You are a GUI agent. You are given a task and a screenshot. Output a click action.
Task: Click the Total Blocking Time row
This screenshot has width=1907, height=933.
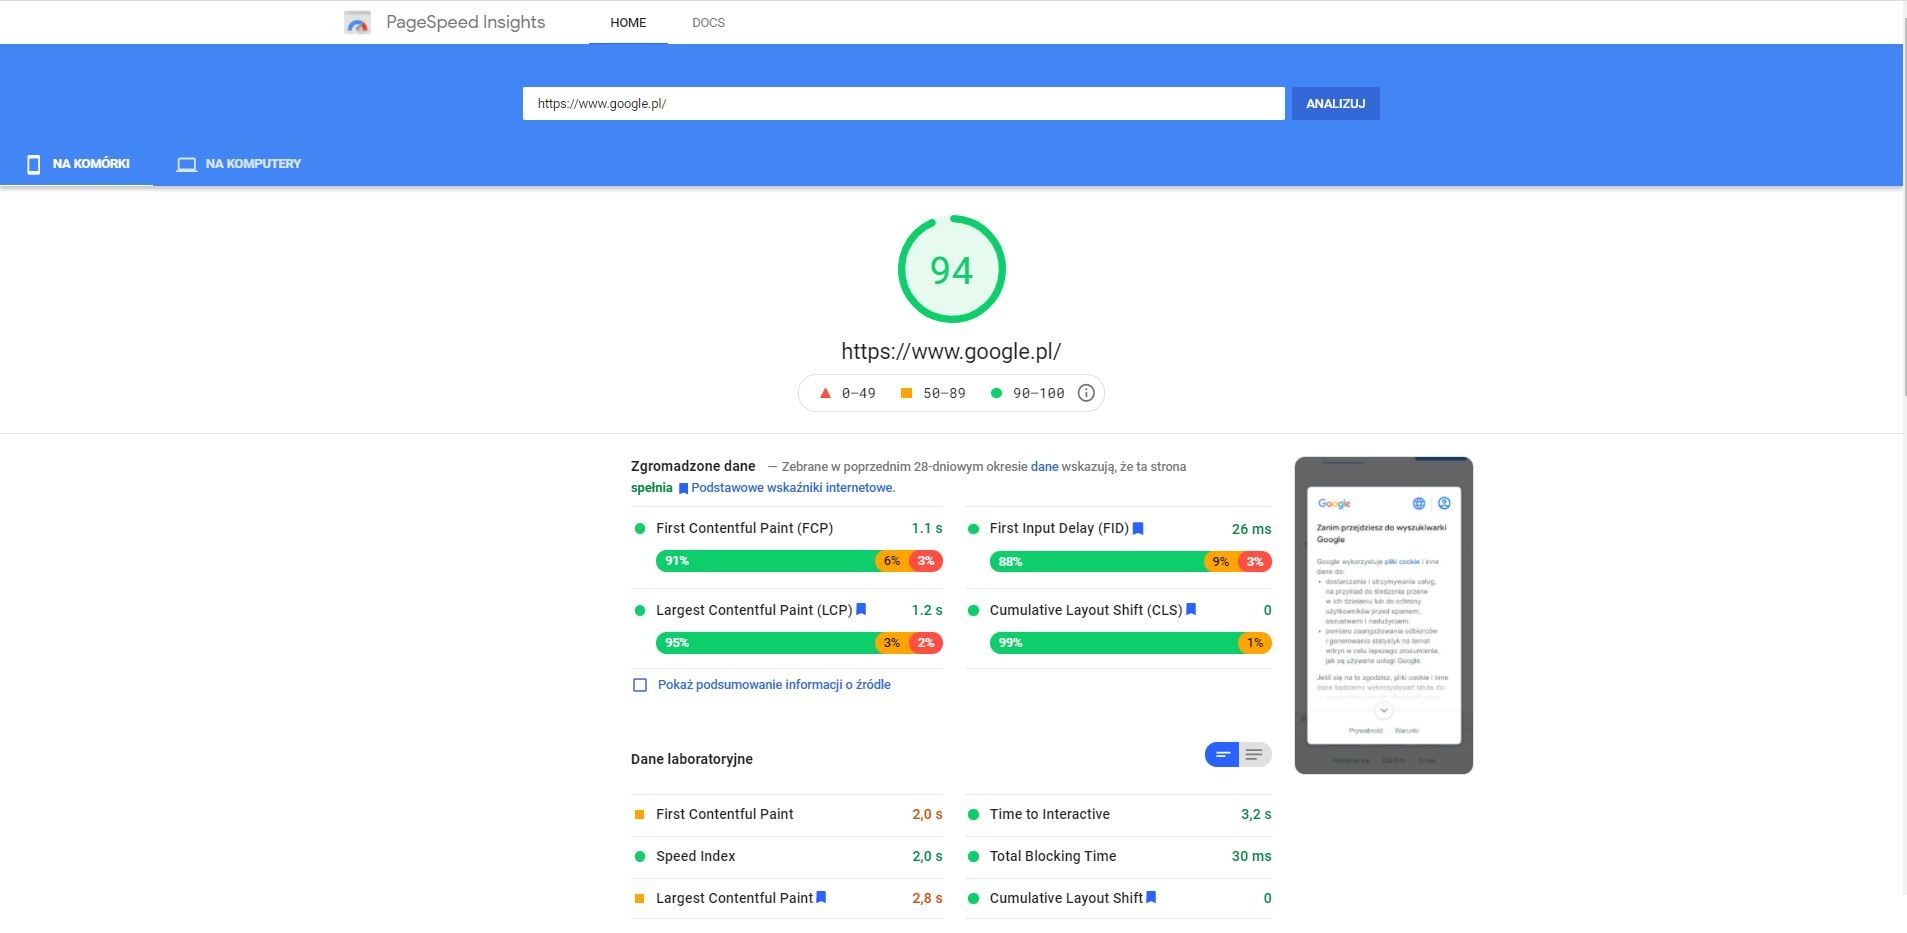click(1119, 856)
